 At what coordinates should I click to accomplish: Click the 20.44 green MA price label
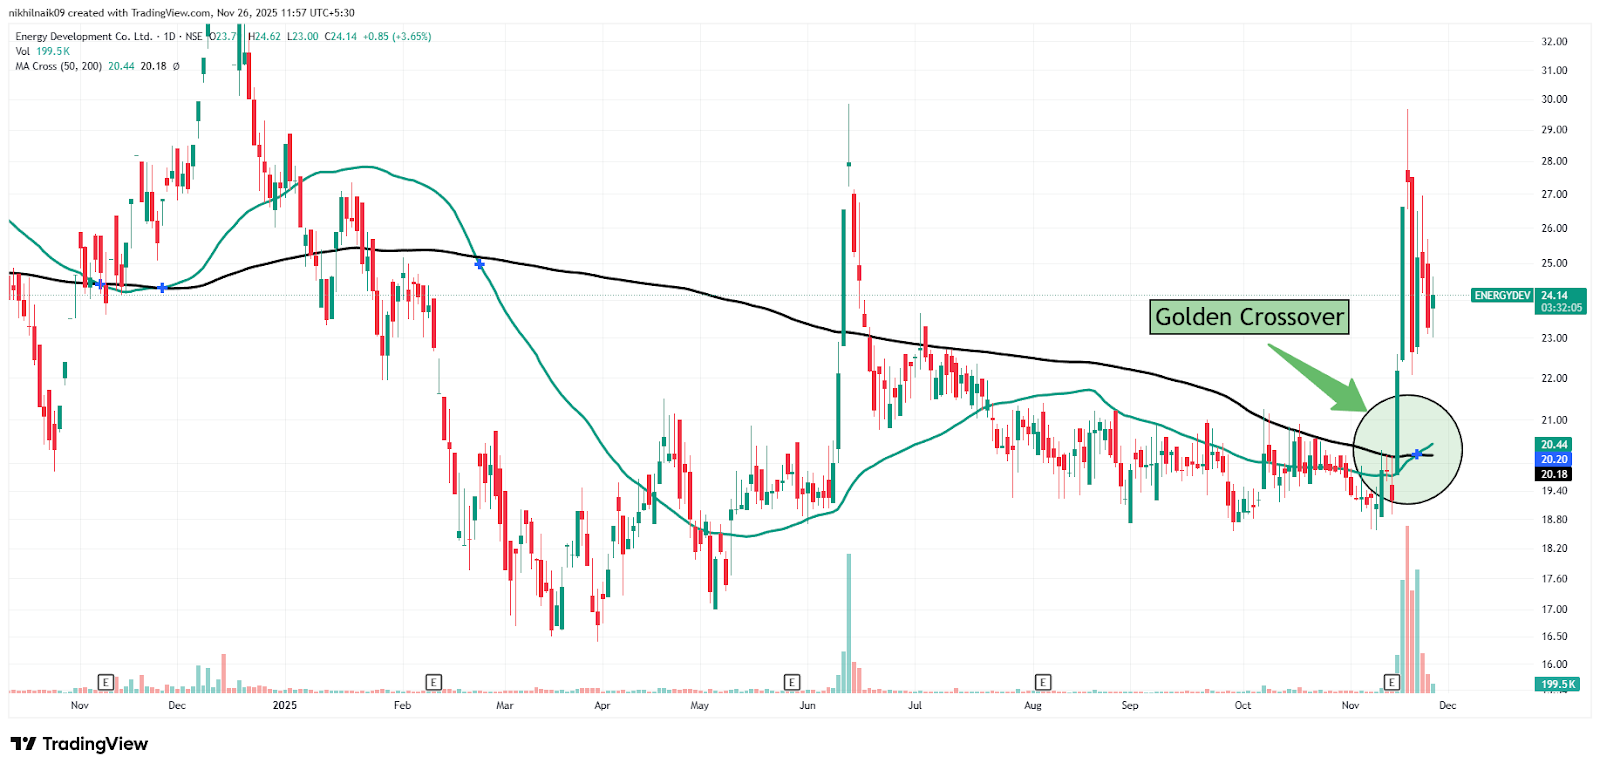1553,444
